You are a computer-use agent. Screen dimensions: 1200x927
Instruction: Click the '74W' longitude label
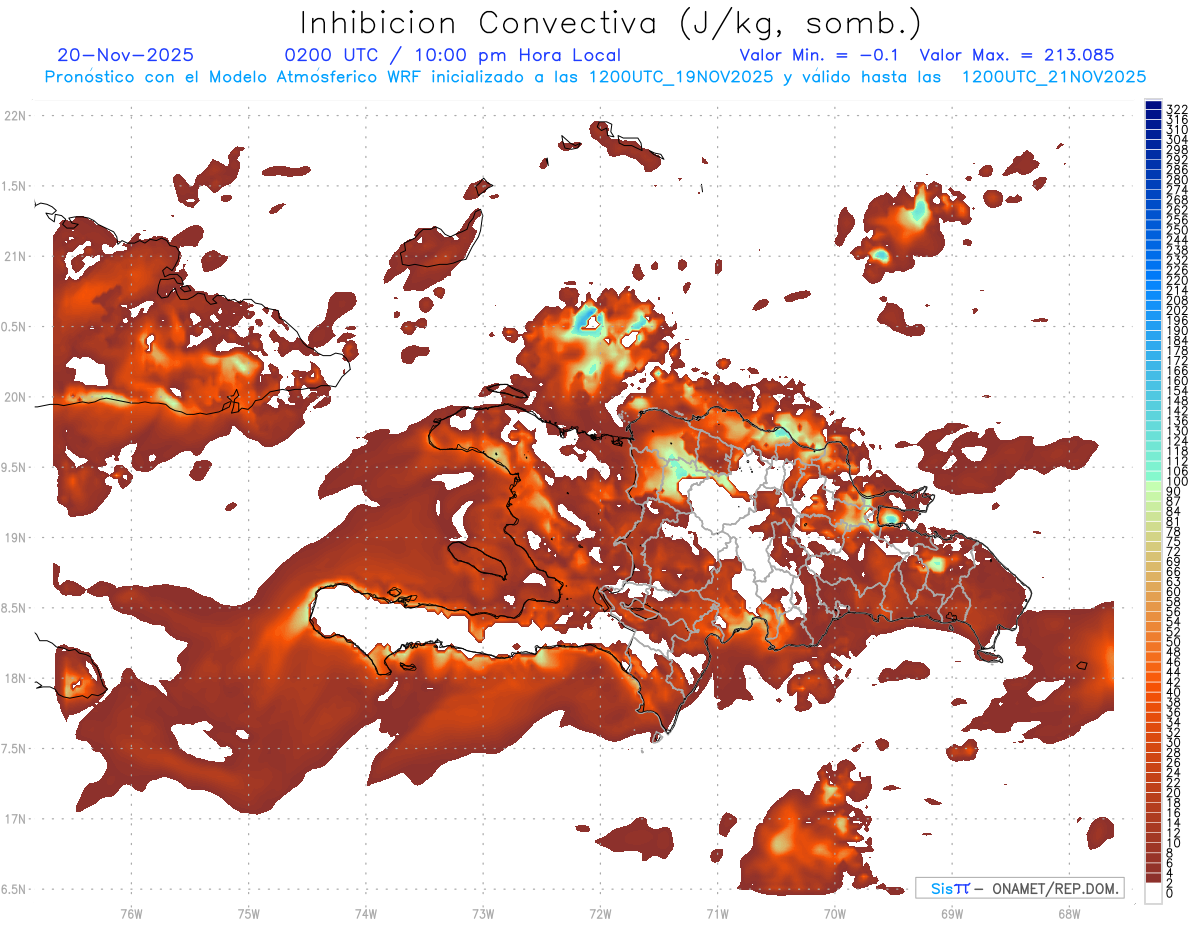point(366,913)
